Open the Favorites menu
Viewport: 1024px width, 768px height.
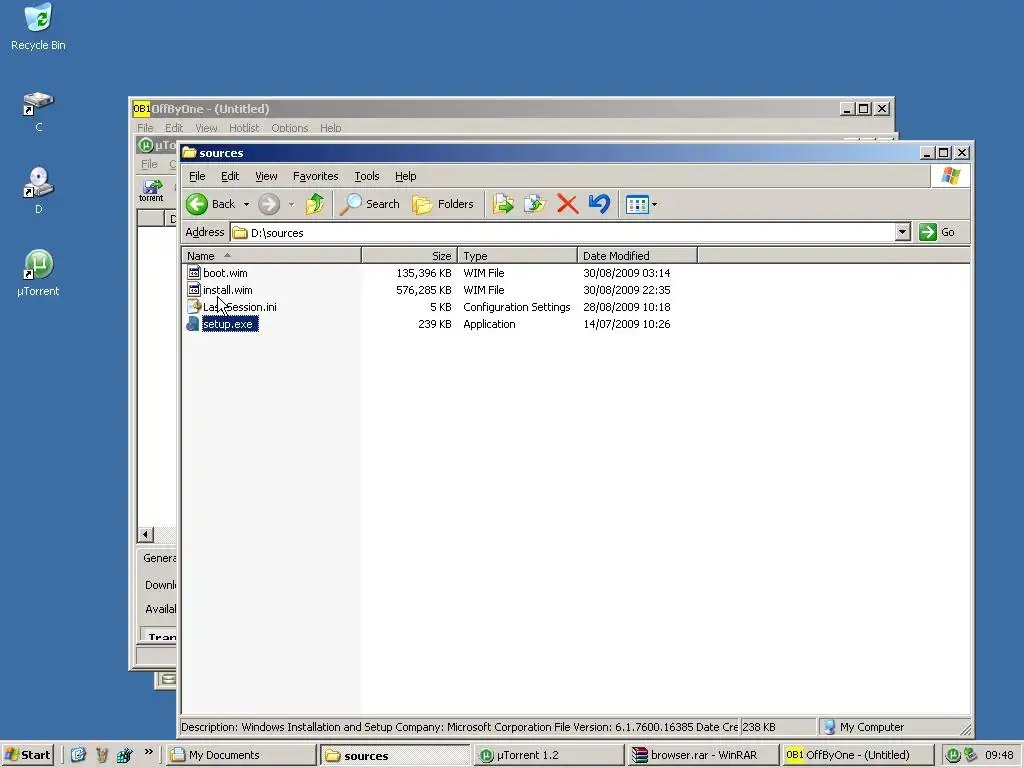coord(315,176)
